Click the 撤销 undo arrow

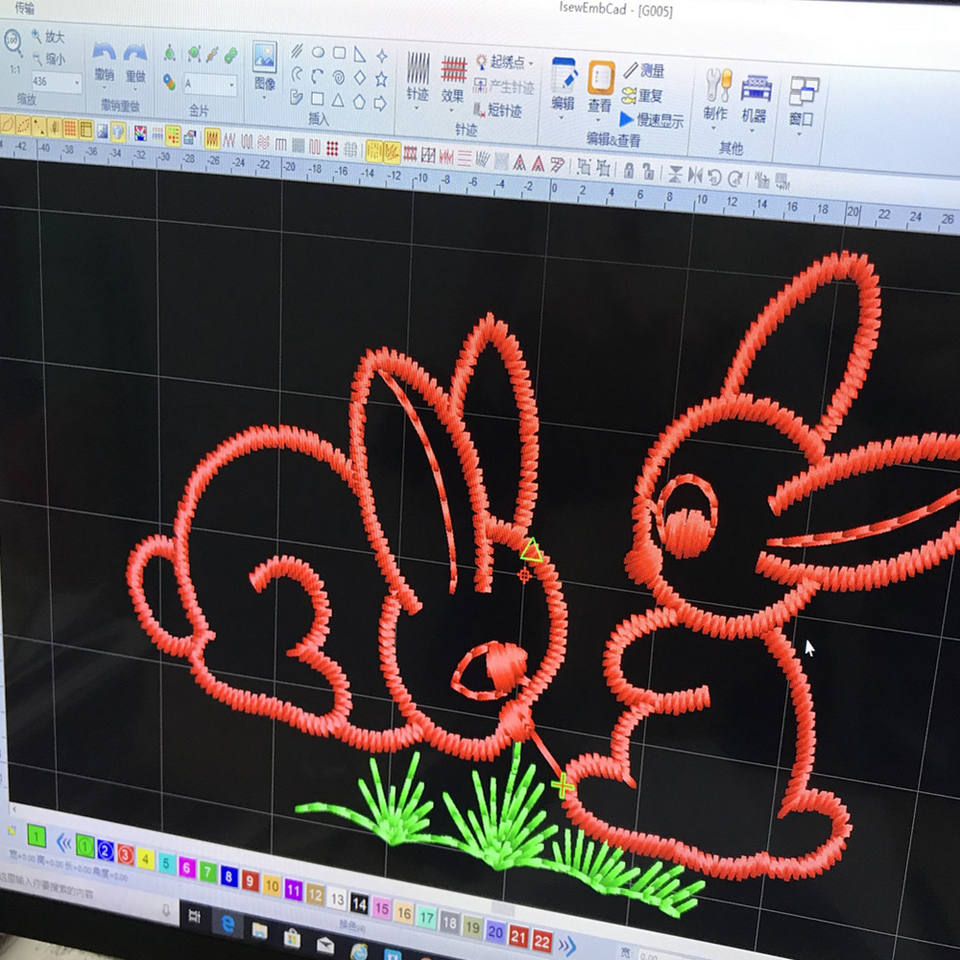tap(104, 61)
